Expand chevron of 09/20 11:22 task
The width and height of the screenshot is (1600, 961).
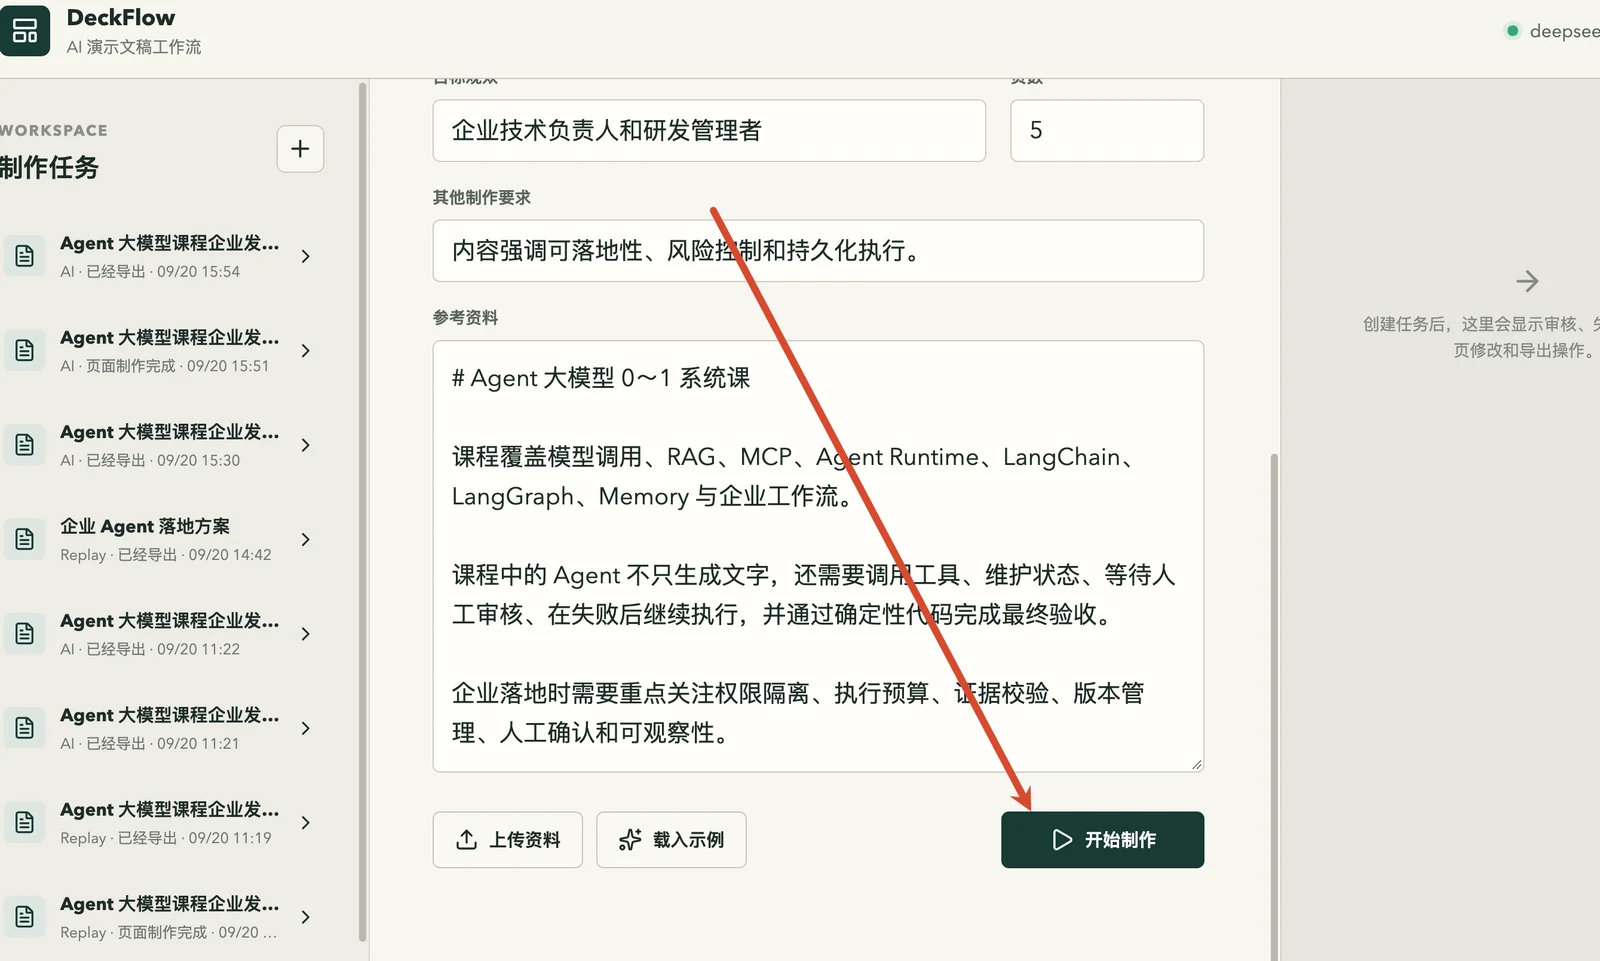[305, 634]
